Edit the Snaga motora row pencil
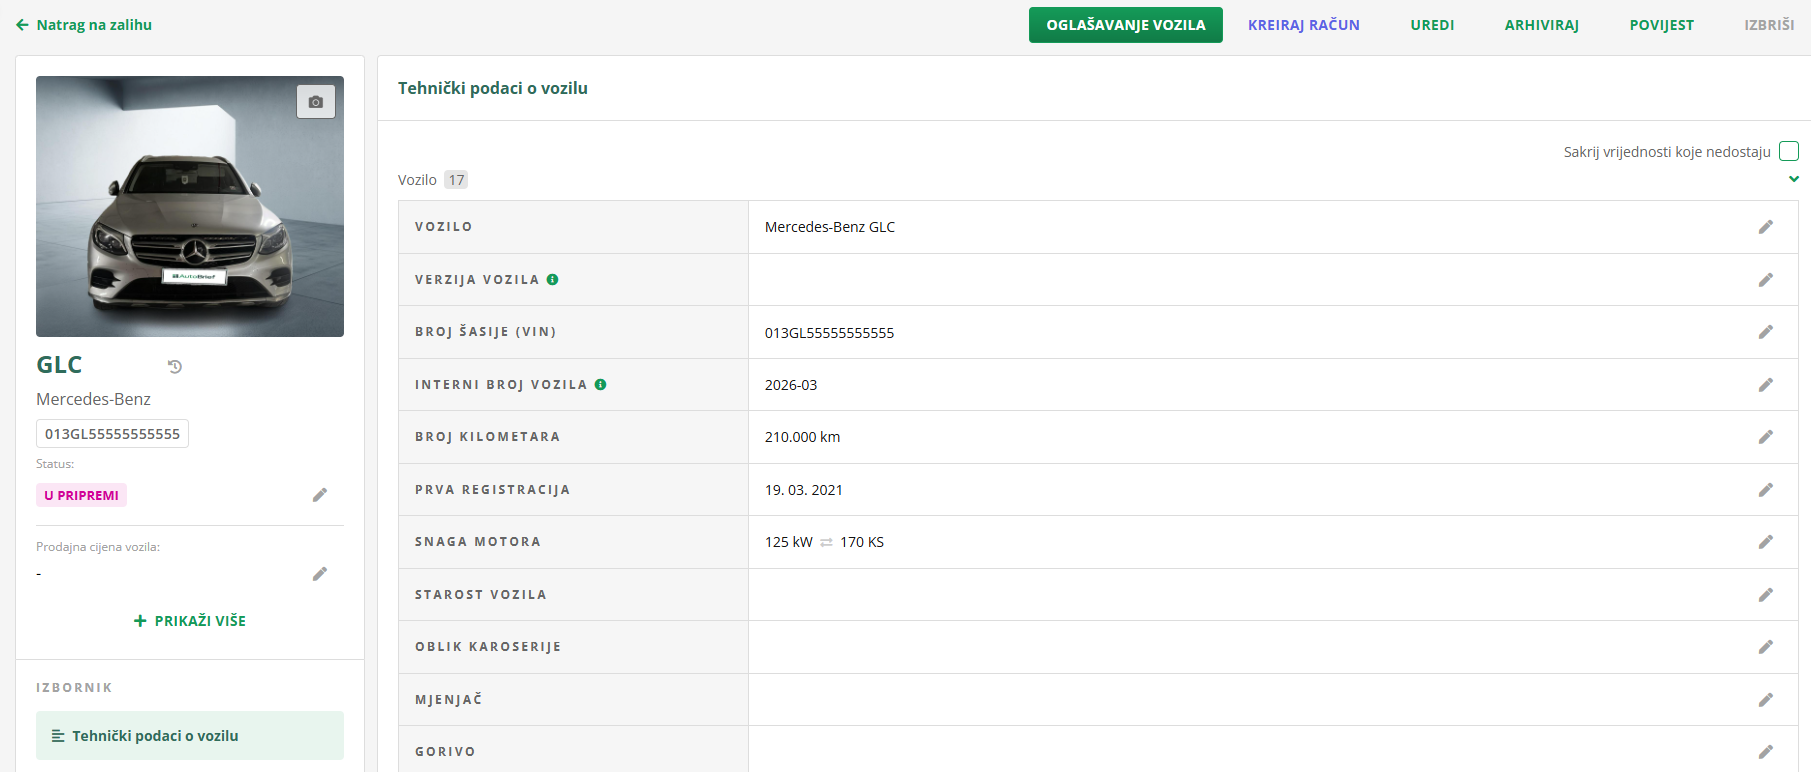 1766,542
